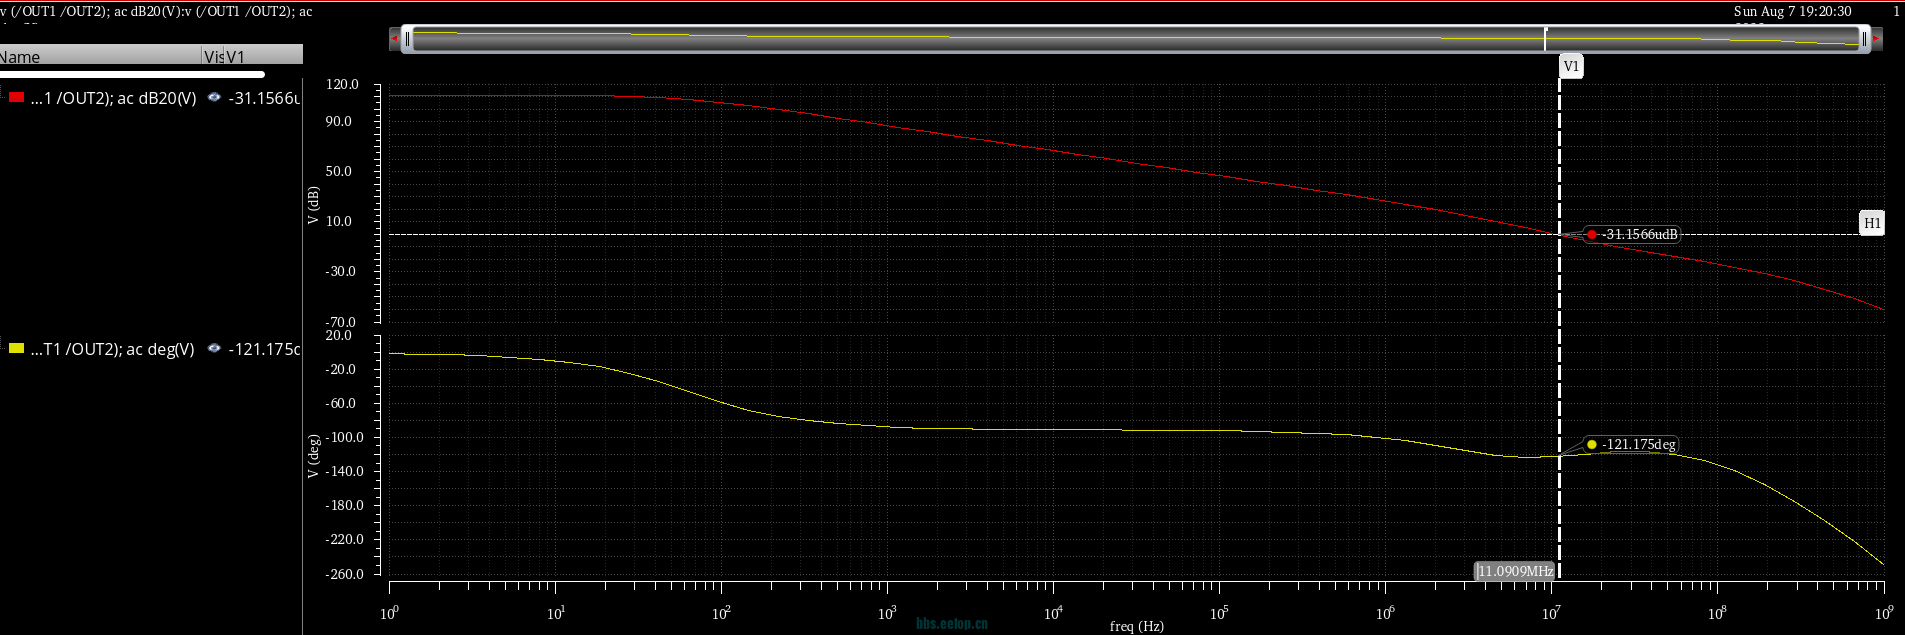The height and width of the screenshot is (635, 1905).
Task: Click the freq (Hz) axis label
Action: tap(1136, 626)
